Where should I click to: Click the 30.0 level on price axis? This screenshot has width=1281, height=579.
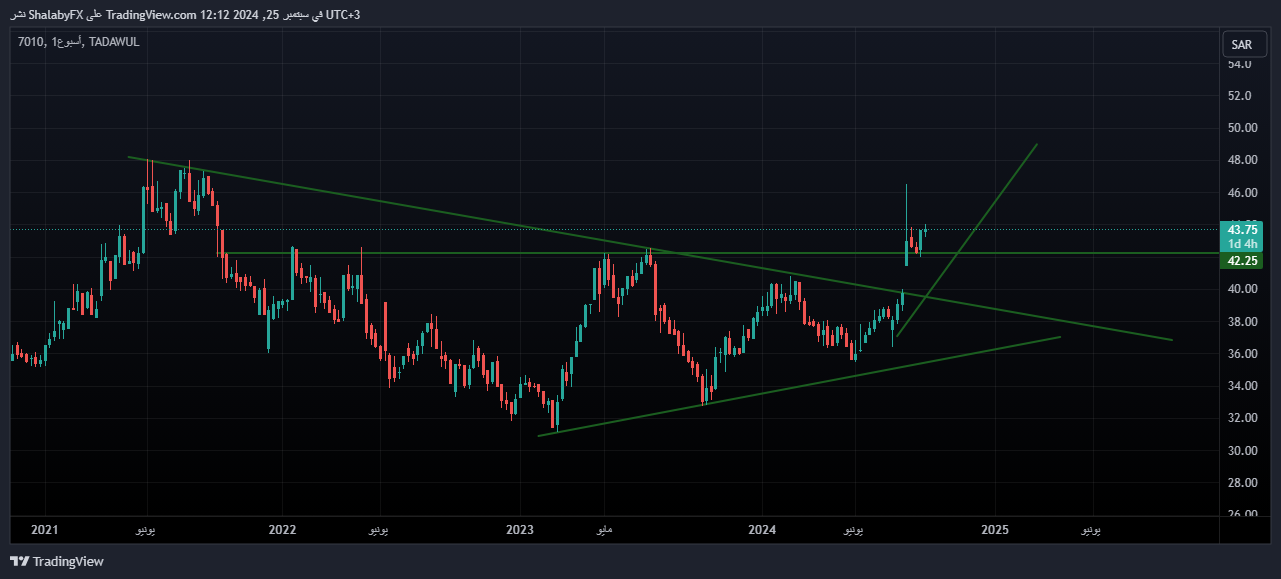pos(1240,450)
